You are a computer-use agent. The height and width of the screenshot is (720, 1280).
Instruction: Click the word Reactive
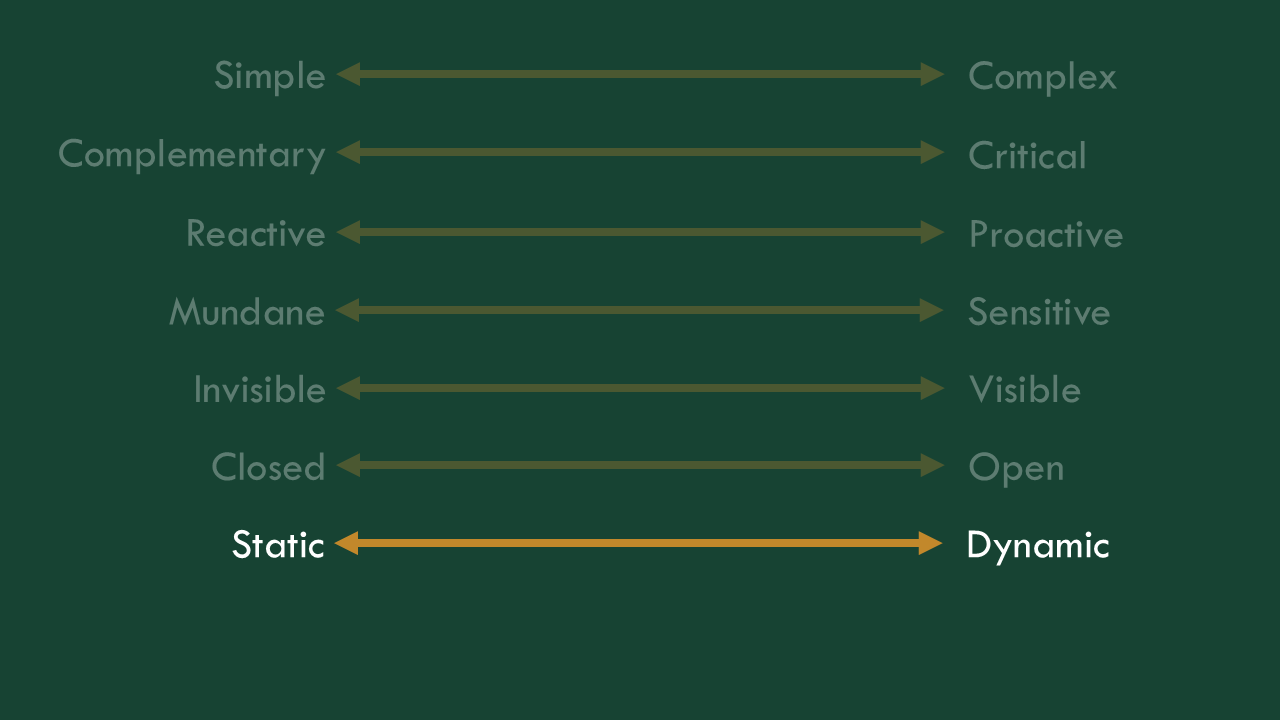point(256,233)
